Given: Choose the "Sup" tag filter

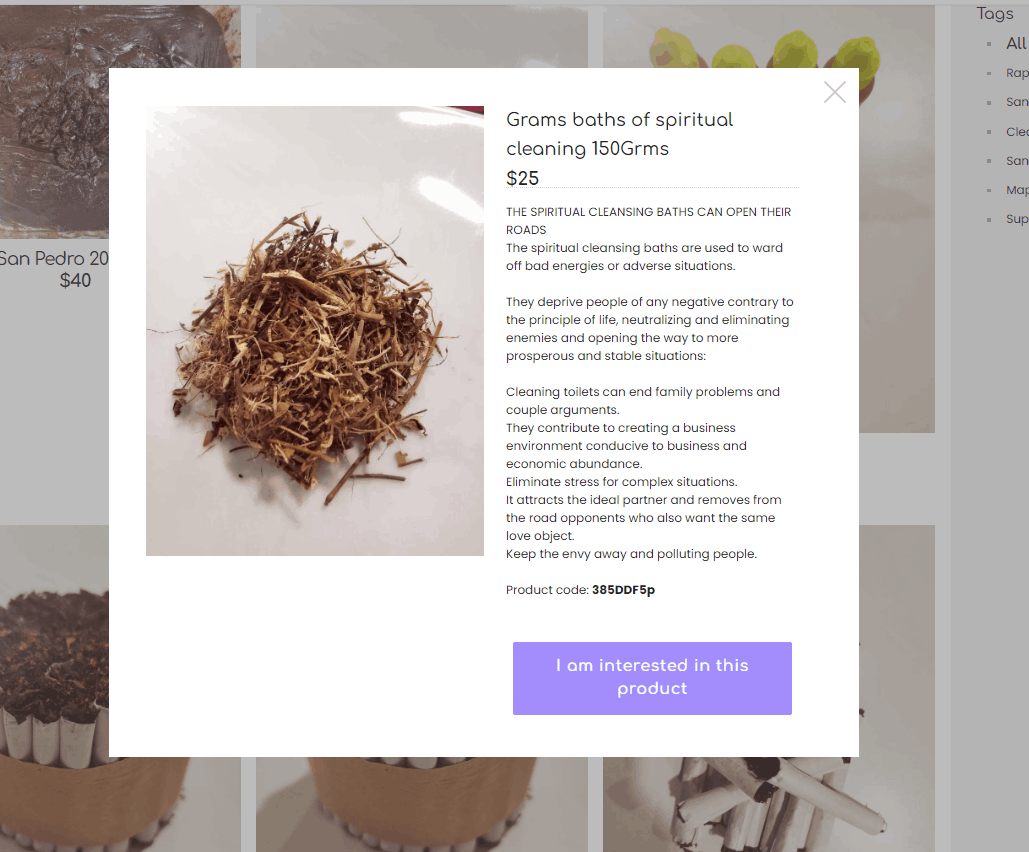Looking at the screenshot, I should 1017,219.
